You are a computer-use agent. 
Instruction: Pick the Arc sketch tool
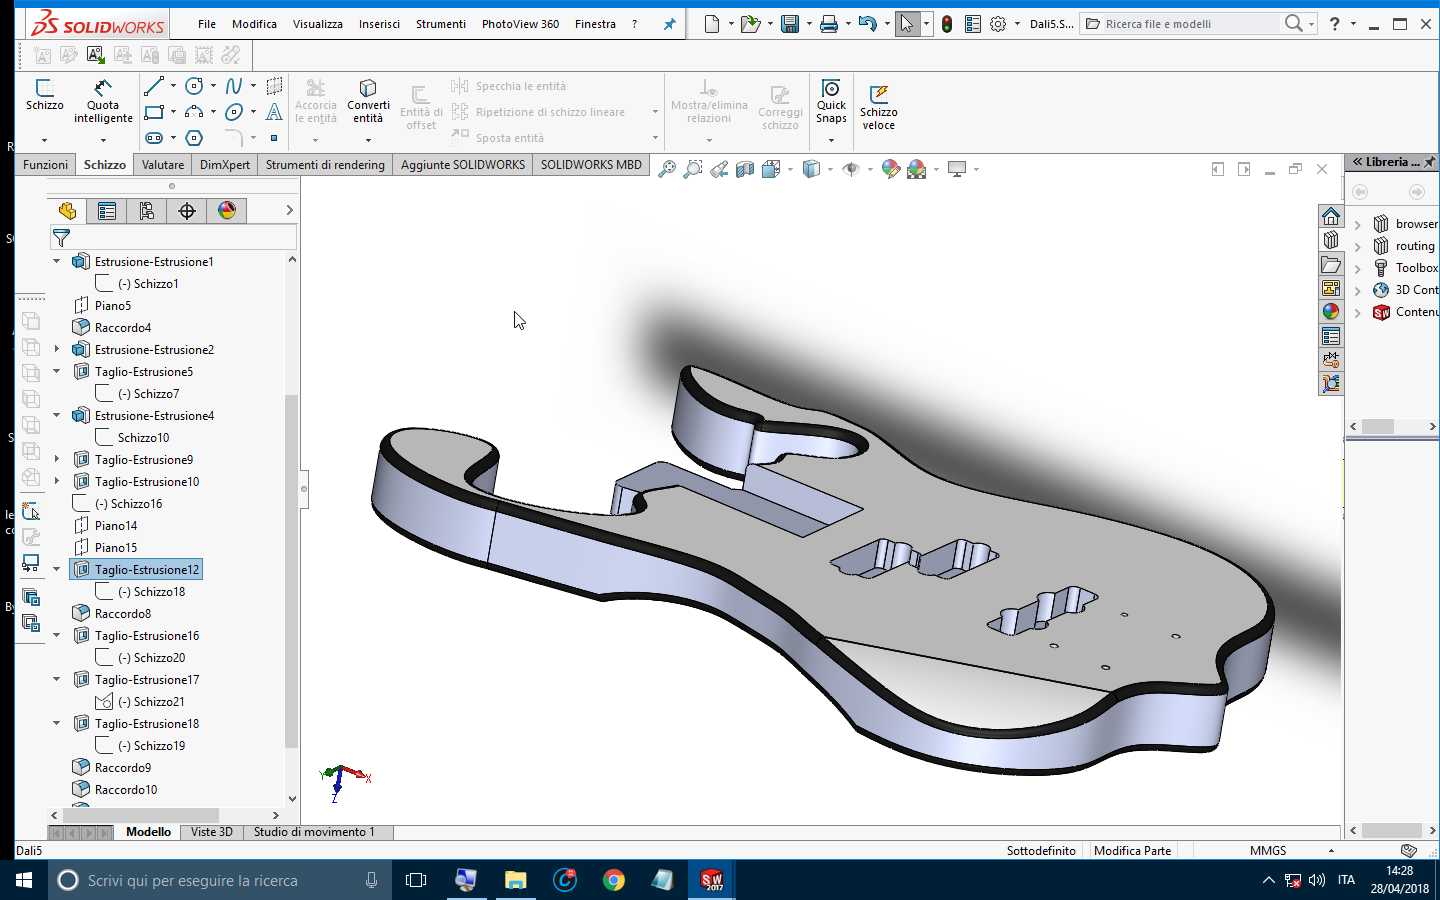194,112
